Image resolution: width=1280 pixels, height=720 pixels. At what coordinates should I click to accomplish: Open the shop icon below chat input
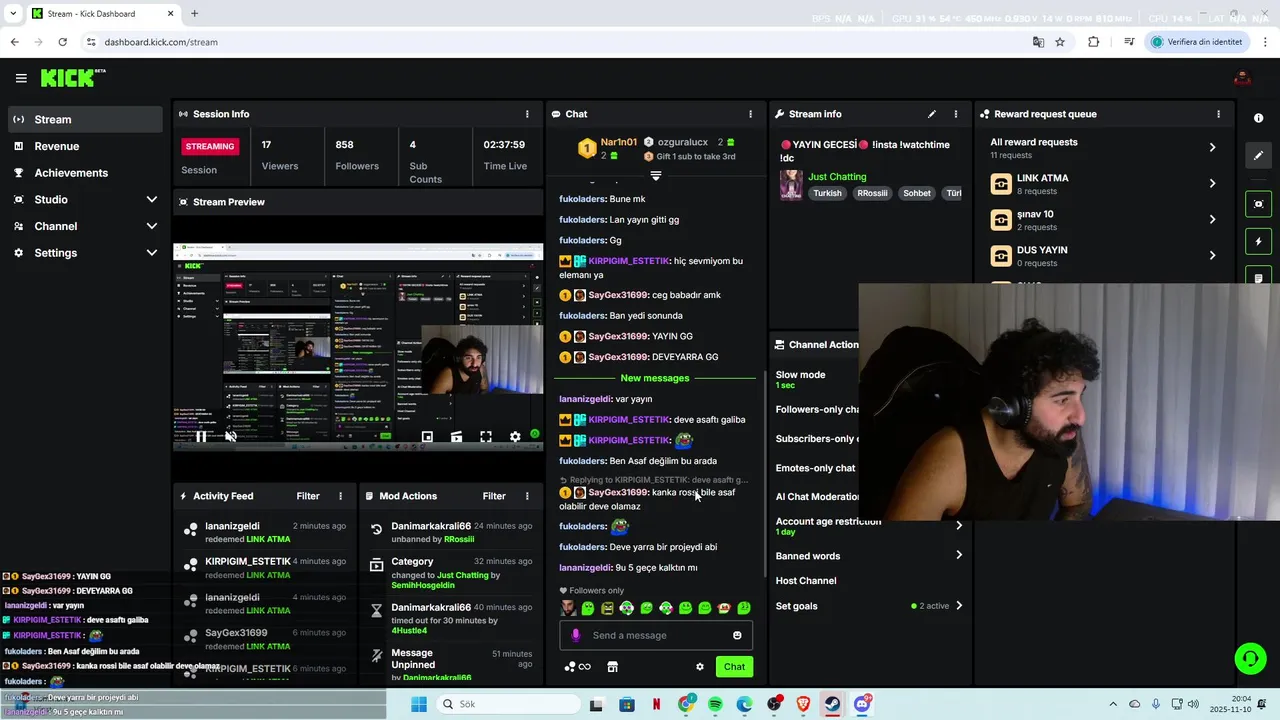click(612, 667)
